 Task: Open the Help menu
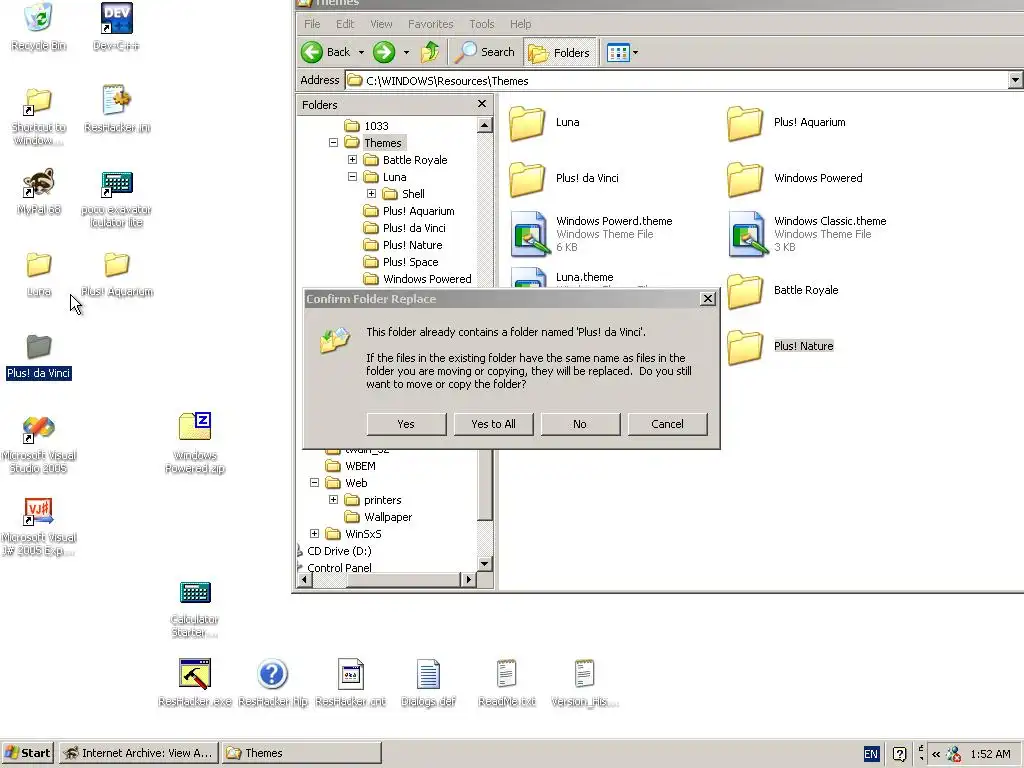pyautogui.click(x=520, y=24)
